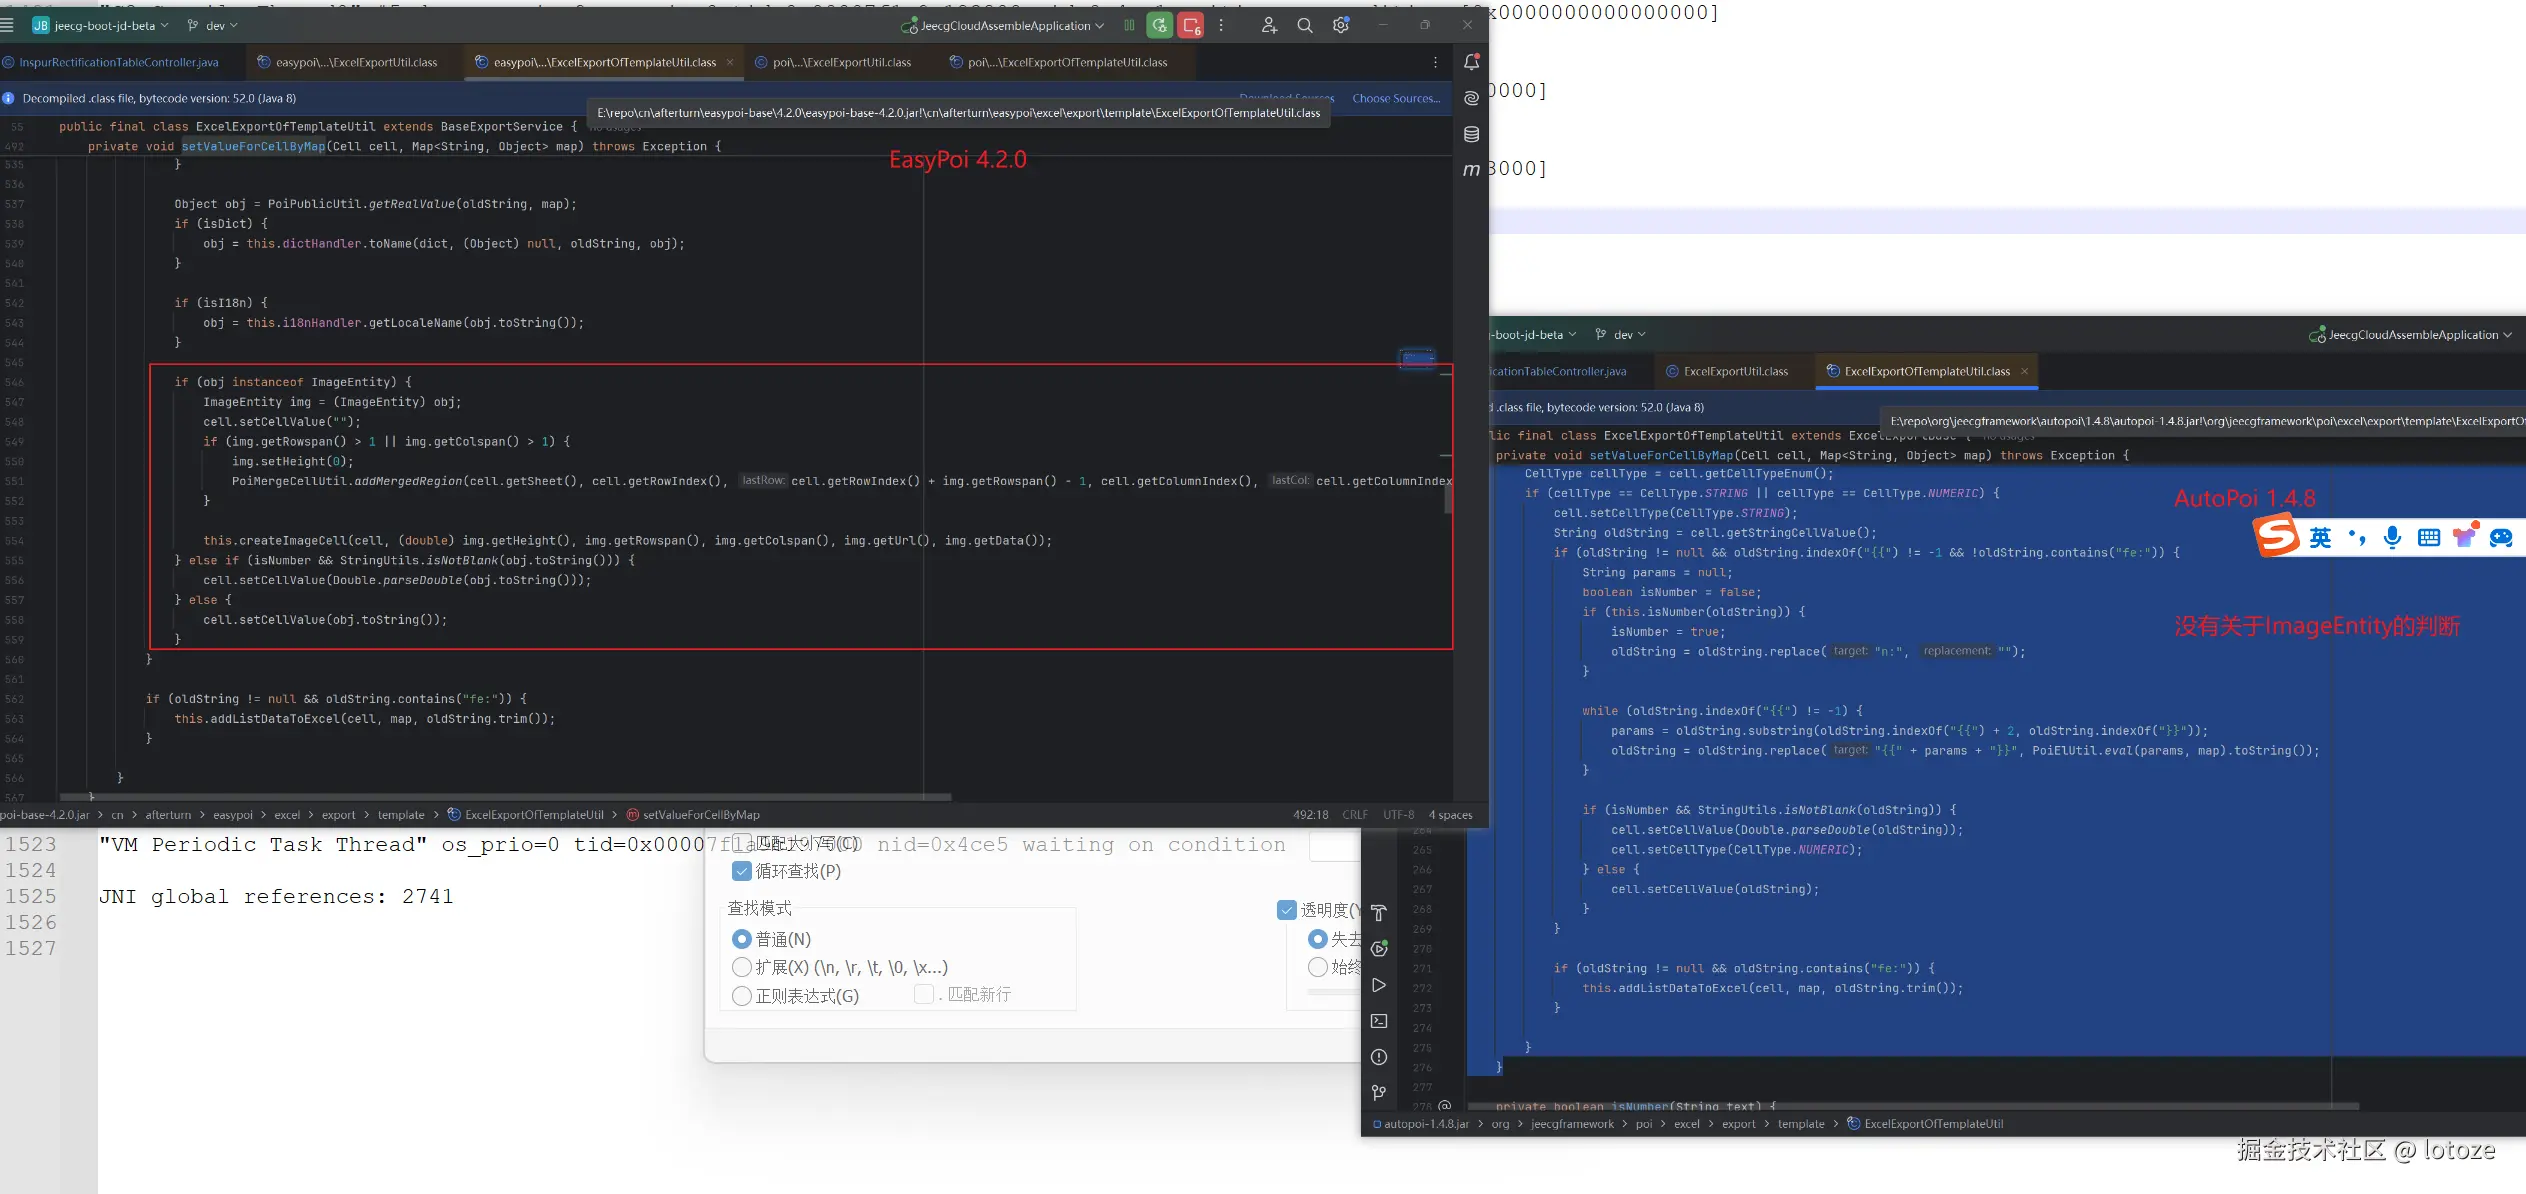
Task: Open the Terminal tool window
Action: (1379, 1021)
